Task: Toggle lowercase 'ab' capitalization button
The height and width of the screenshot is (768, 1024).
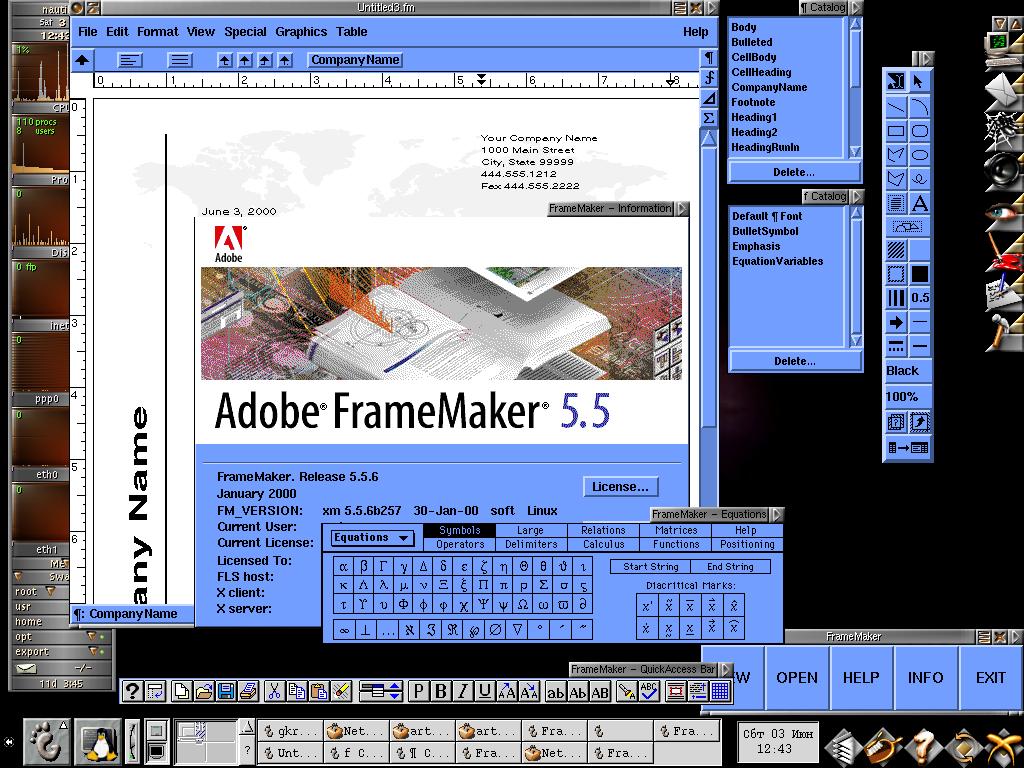Action: click(x=555, y=691)
